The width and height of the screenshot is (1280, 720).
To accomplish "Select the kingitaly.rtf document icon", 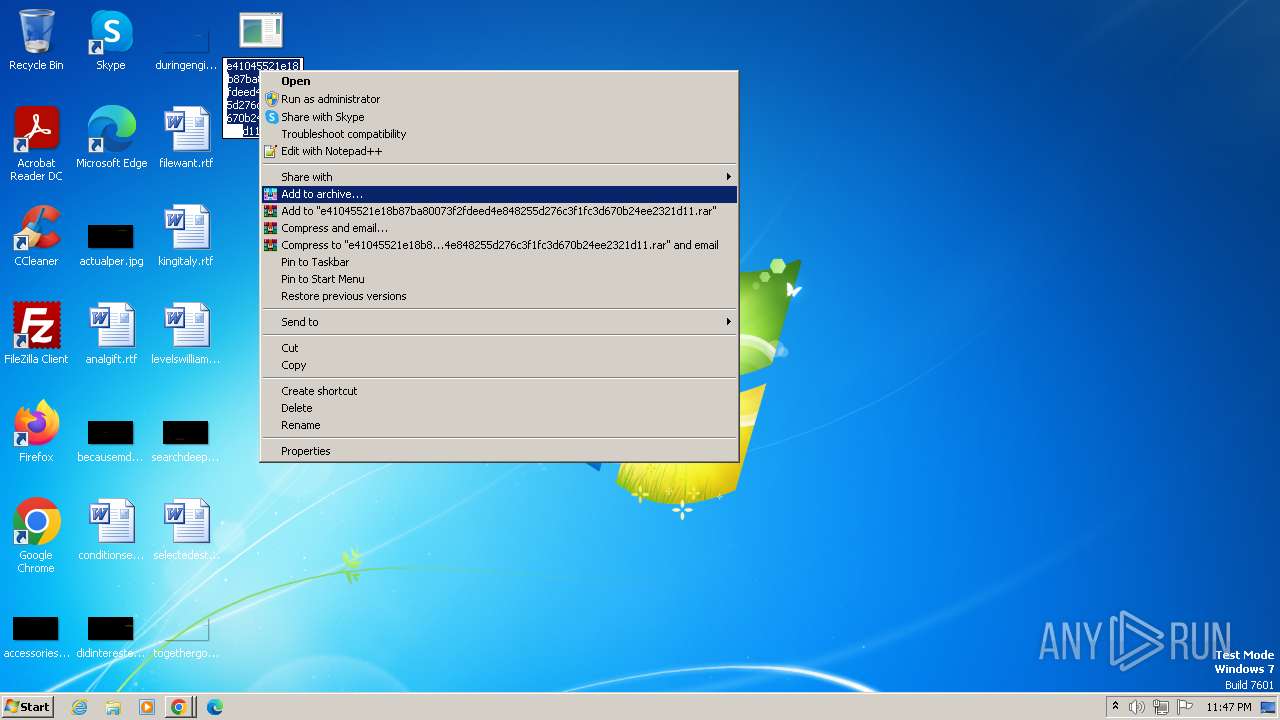I will (x=186, y=236).
